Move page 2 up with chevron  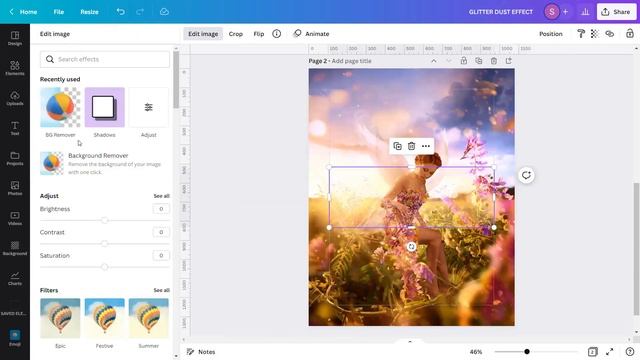(433, 61)
